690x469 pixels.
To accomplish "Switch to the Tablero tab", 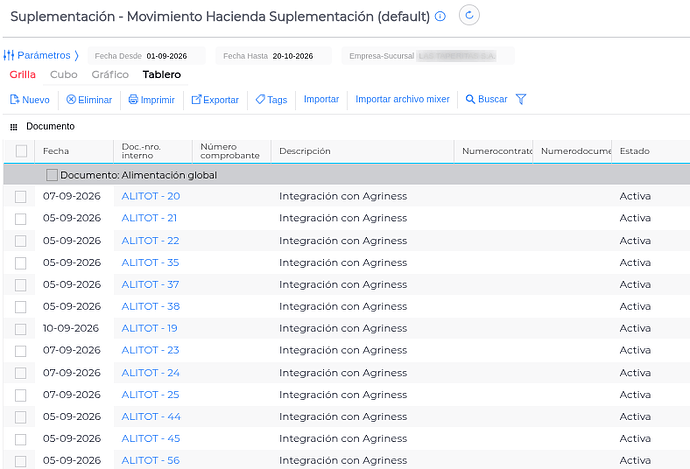I will (161, 74).
